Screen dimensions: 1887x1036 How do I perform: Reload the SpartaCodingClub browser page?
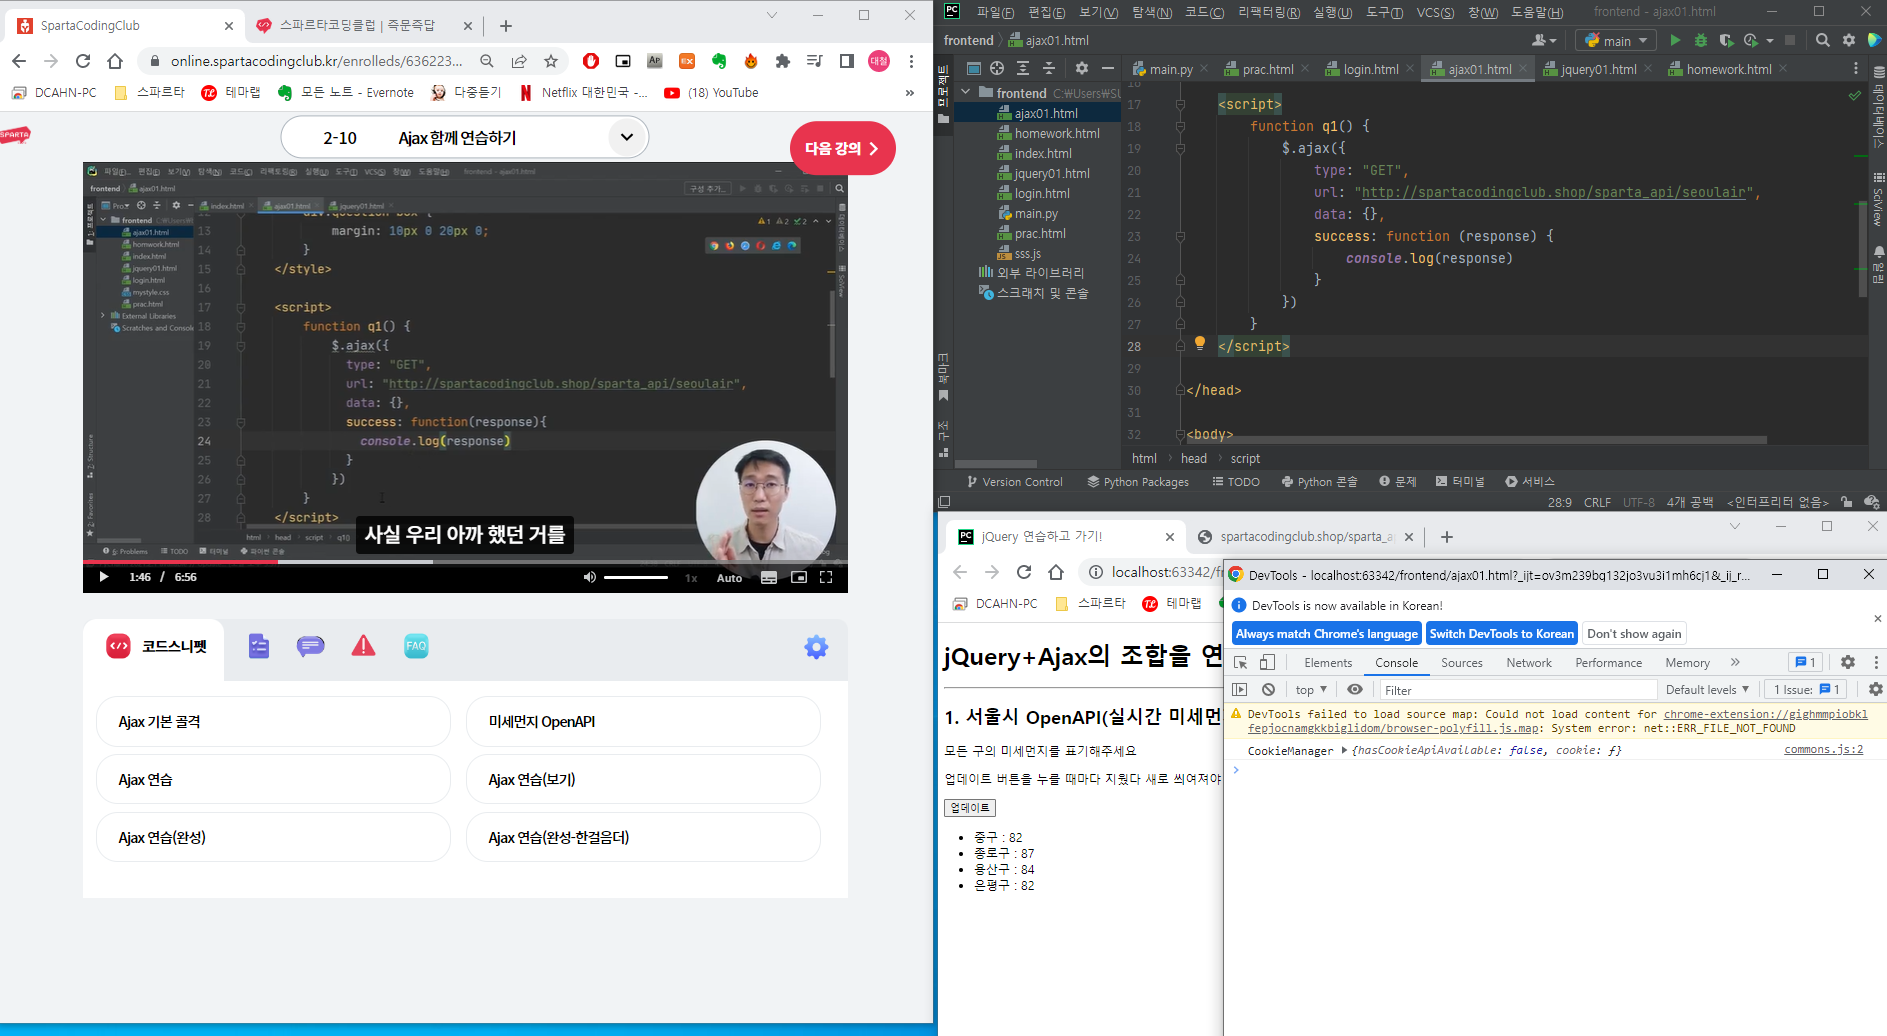[x=83, y=61]
